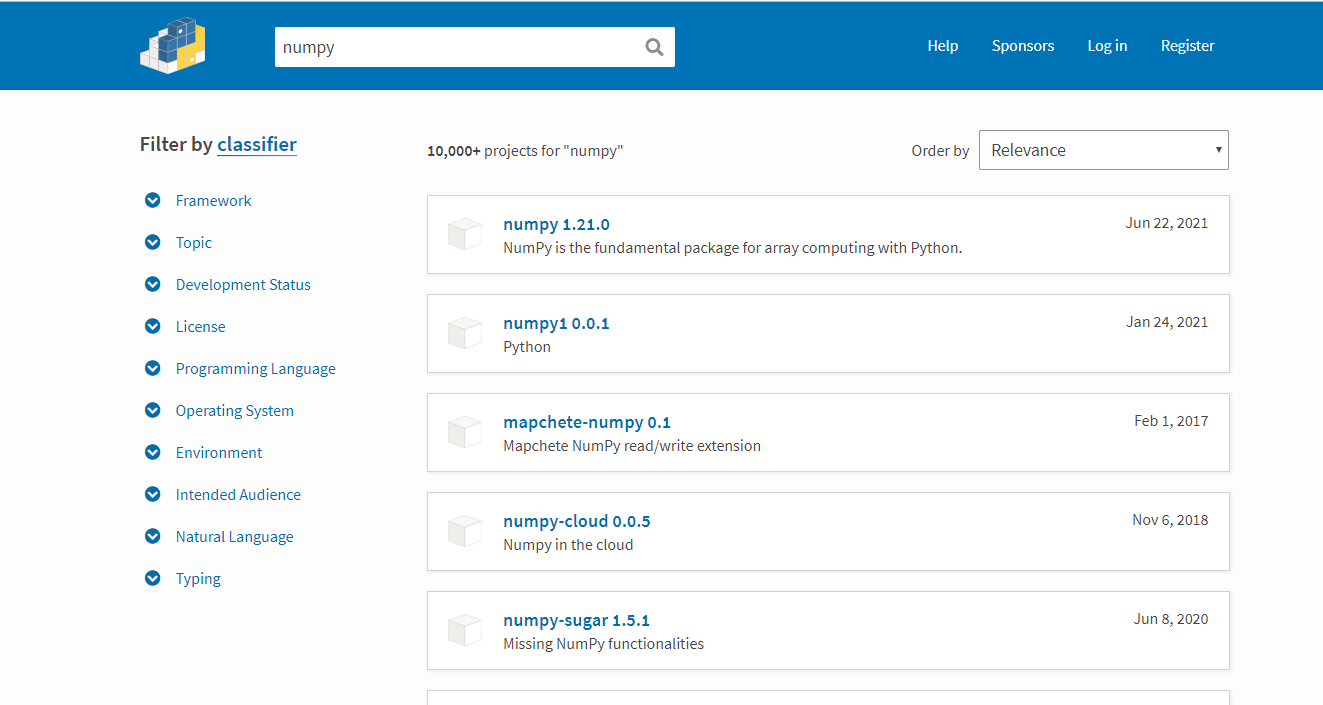Viewport: 1323px width, 705px height.
Task: Open the Help page in the header
Action: 943,45
